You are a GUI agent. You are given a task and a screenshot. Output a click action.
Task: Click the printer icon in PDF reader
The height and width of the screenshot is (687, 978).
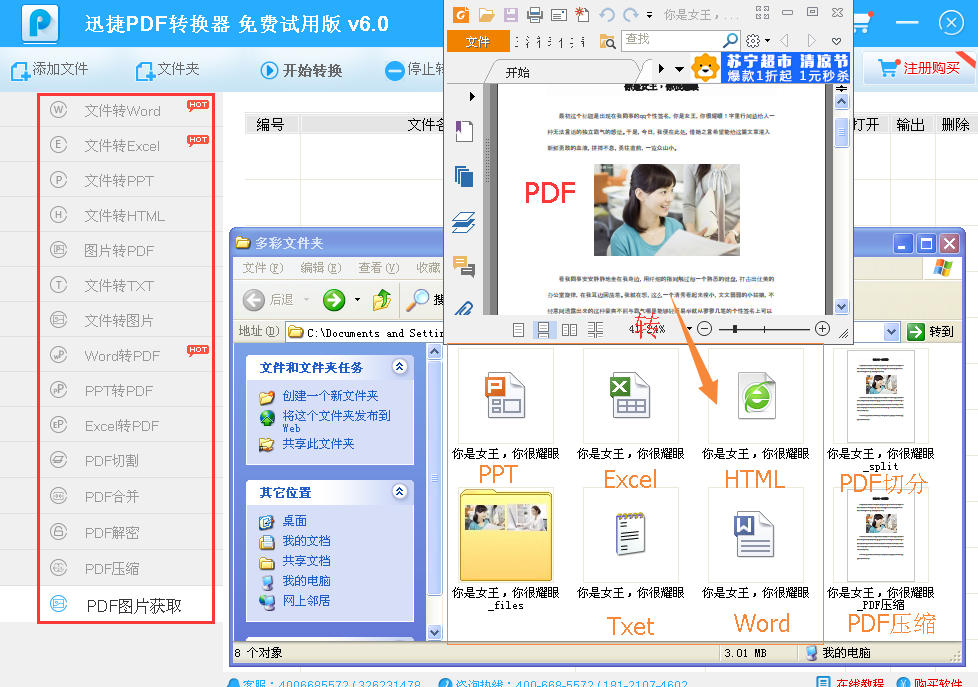535,14
